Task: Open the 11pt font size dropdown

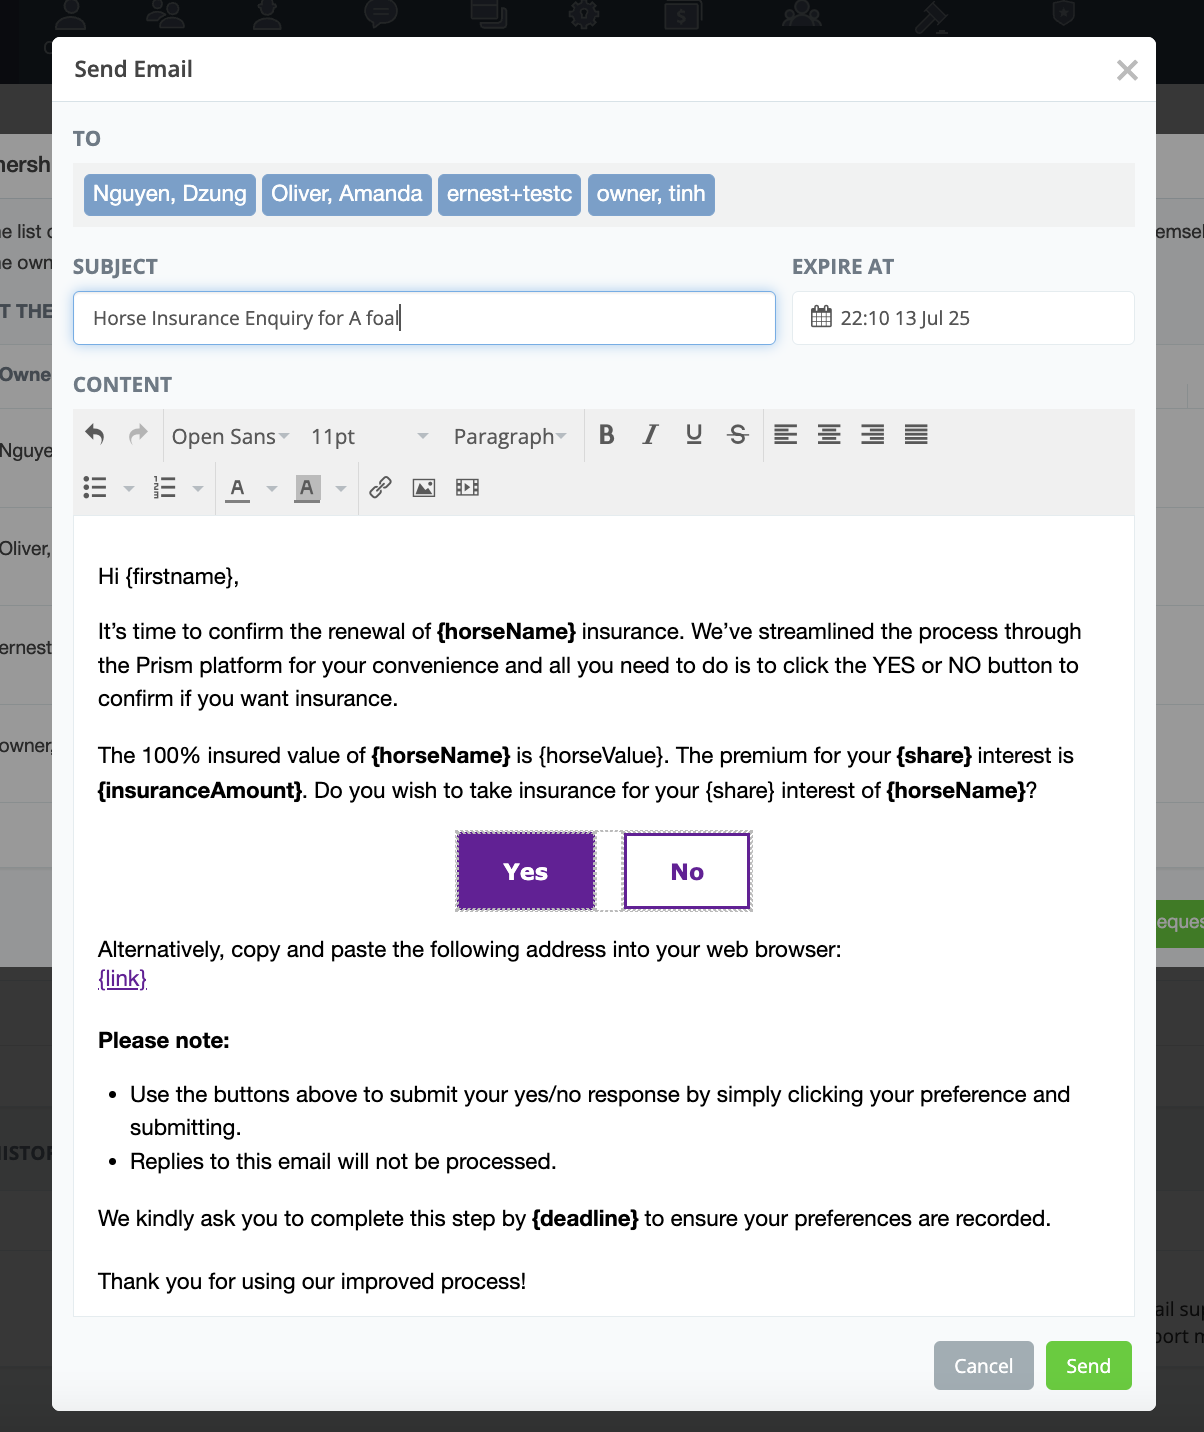Action: point(369,437)
